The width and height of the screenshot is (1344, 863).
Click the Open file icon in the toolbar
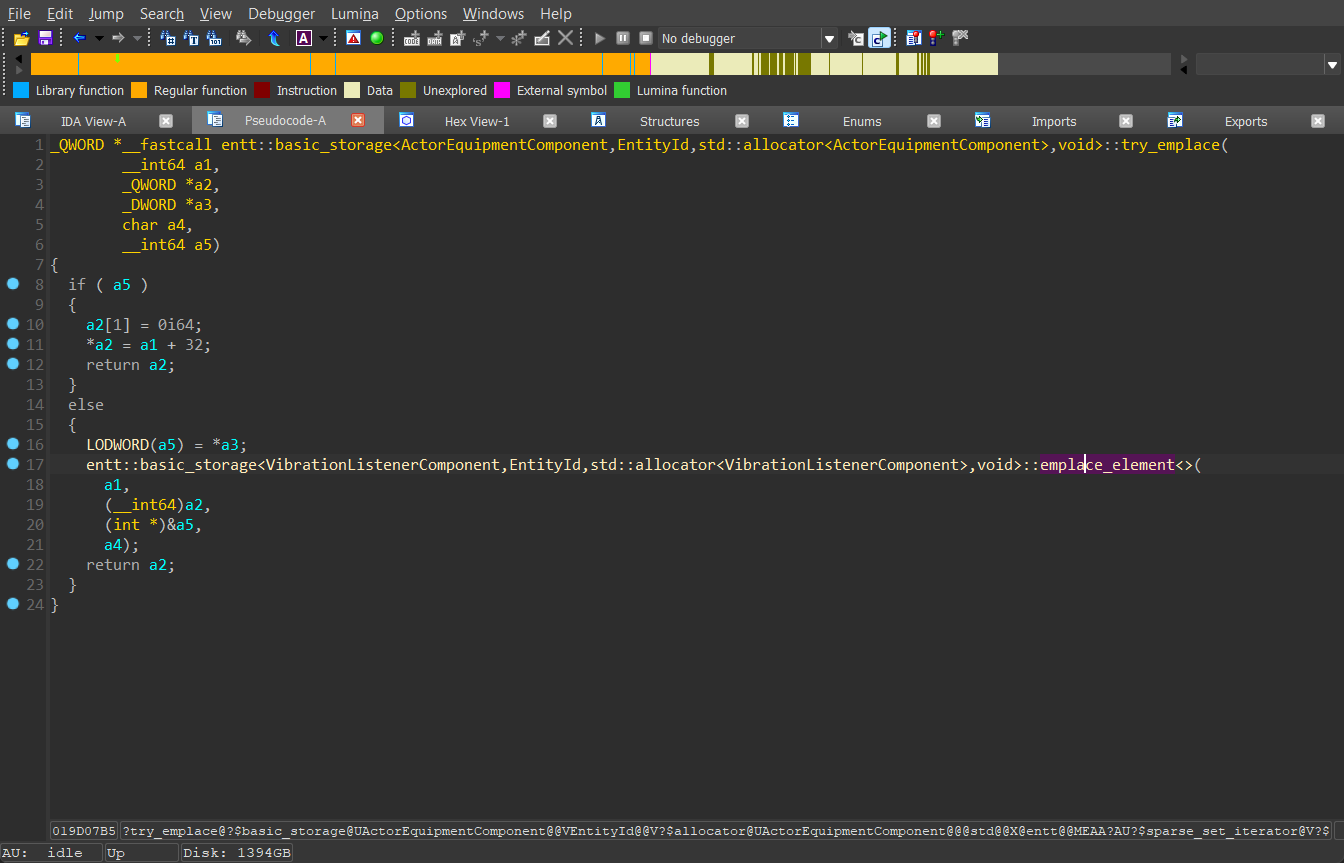pyautogui.click(x=21, y=38)
